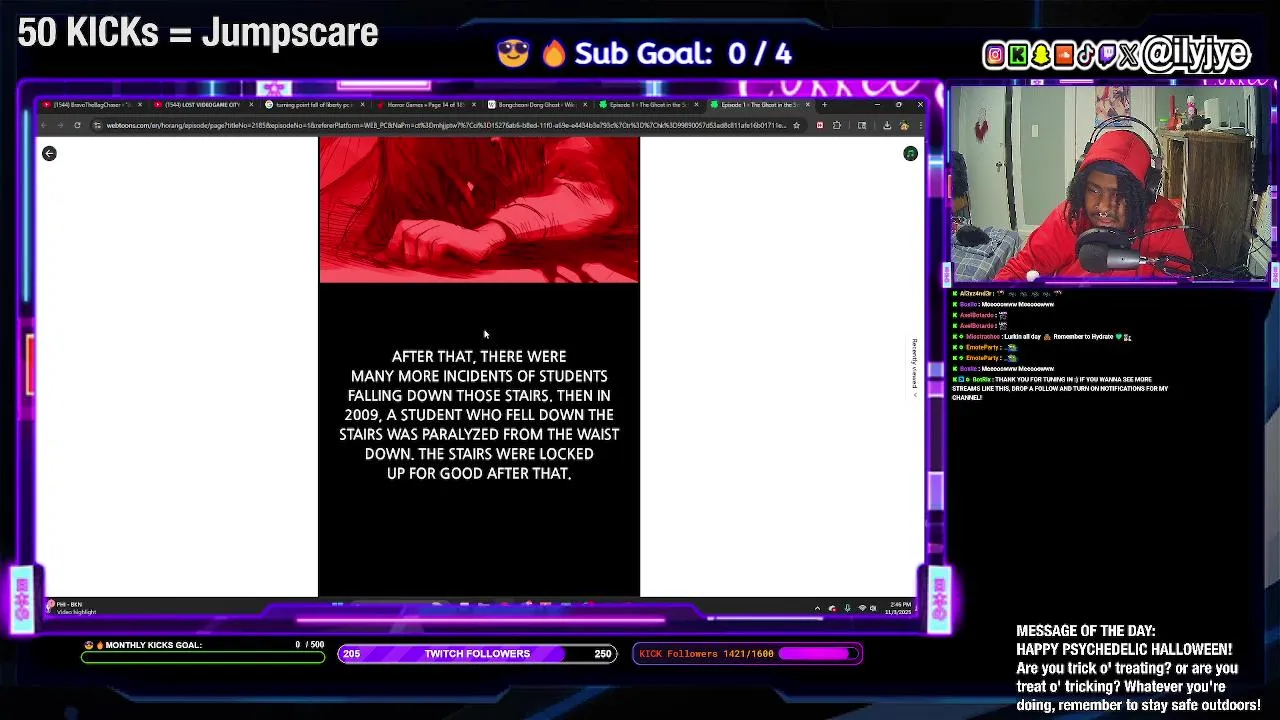View site information icon in address bar

pyautogui.click(x=97, y=125)
